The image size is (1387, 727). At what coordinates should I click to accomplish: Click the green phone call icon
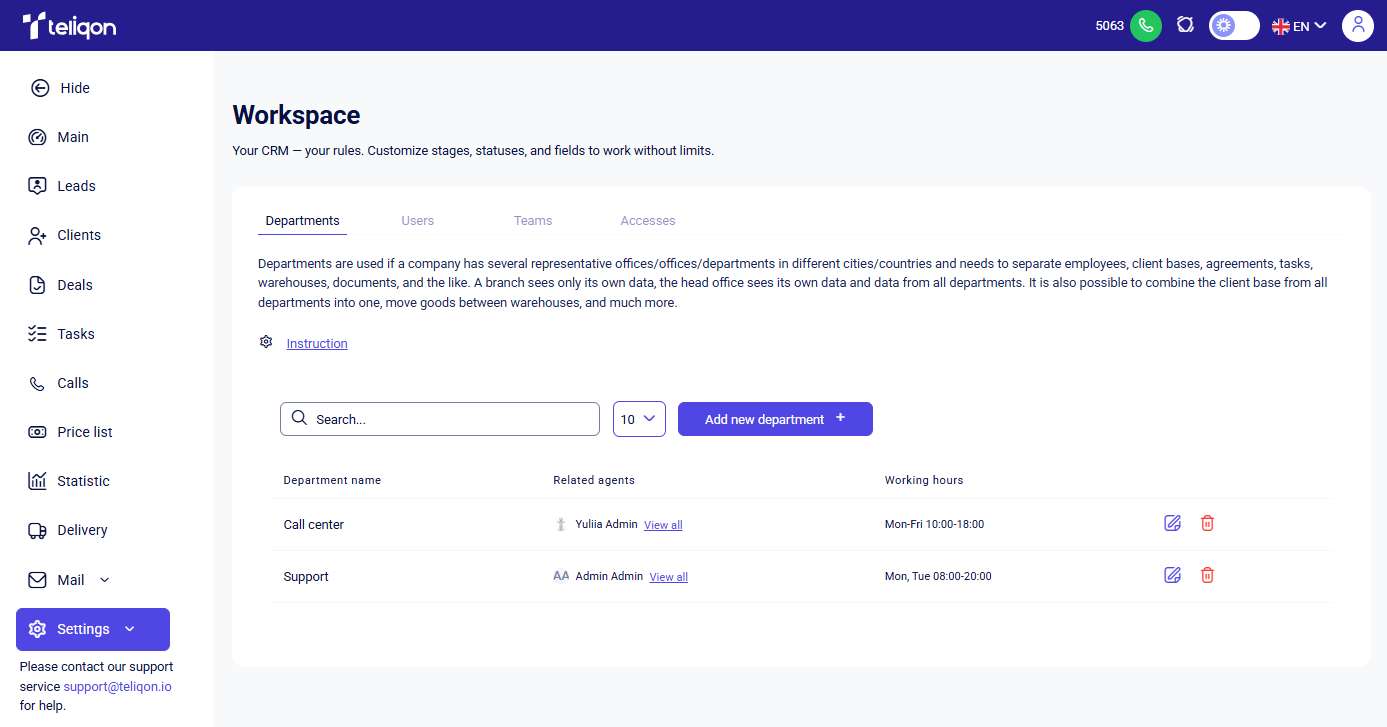click(1145, 26)
